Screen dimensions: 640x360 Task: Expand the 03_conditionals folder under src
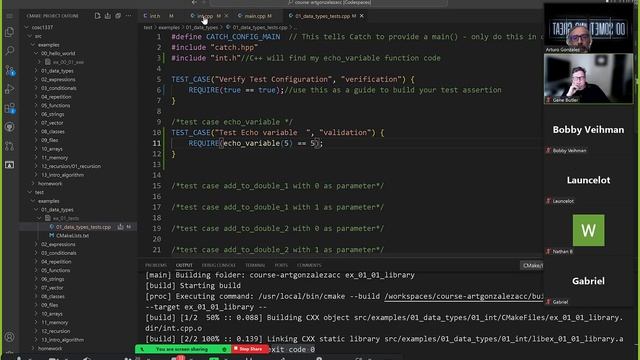pos(36,88)
